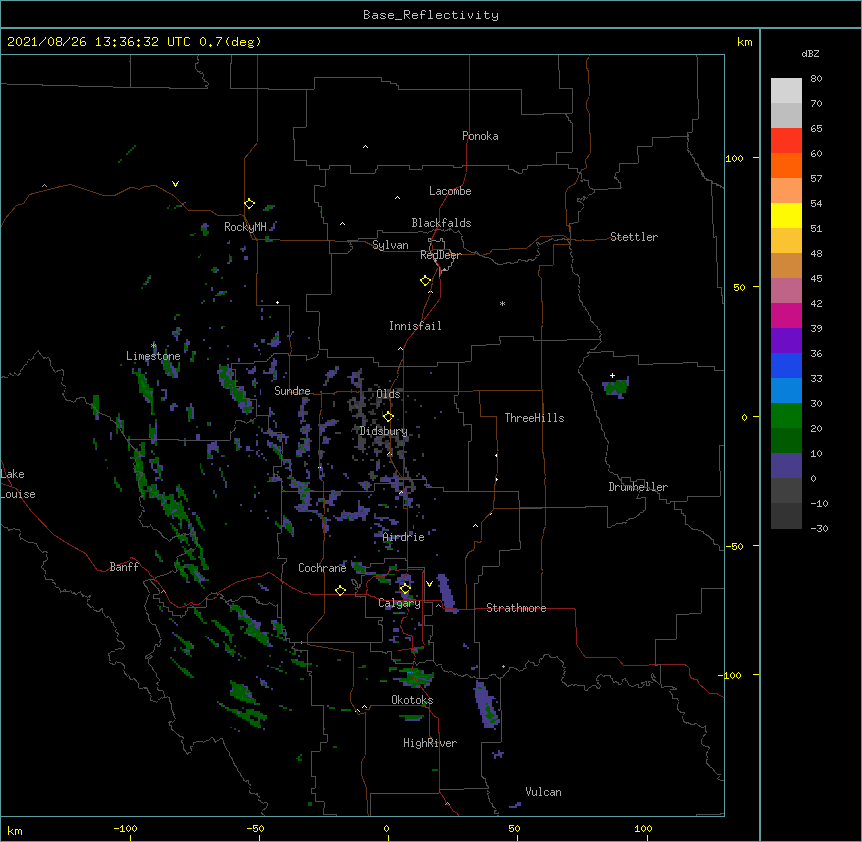The height and width of the screenshot is (842, 862).
Task: Click the yellow diamond marker above RockyMH
Action: [250, 204]
